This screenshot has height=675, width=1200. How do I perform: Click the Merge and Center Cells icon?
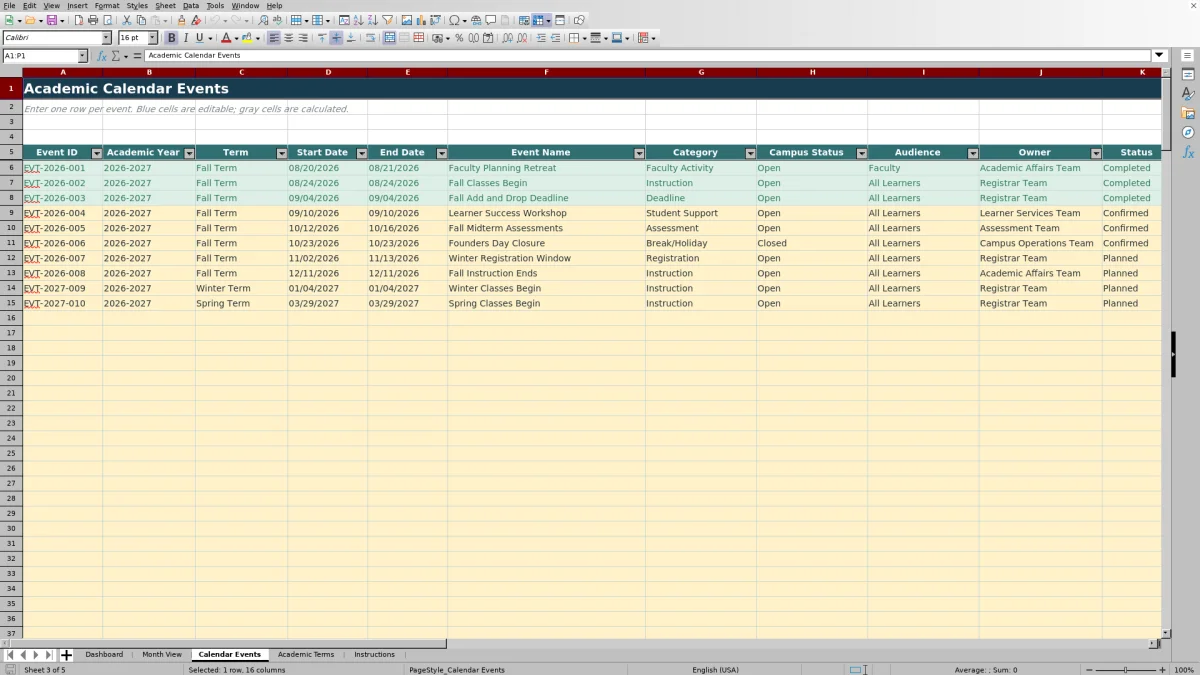389,38
